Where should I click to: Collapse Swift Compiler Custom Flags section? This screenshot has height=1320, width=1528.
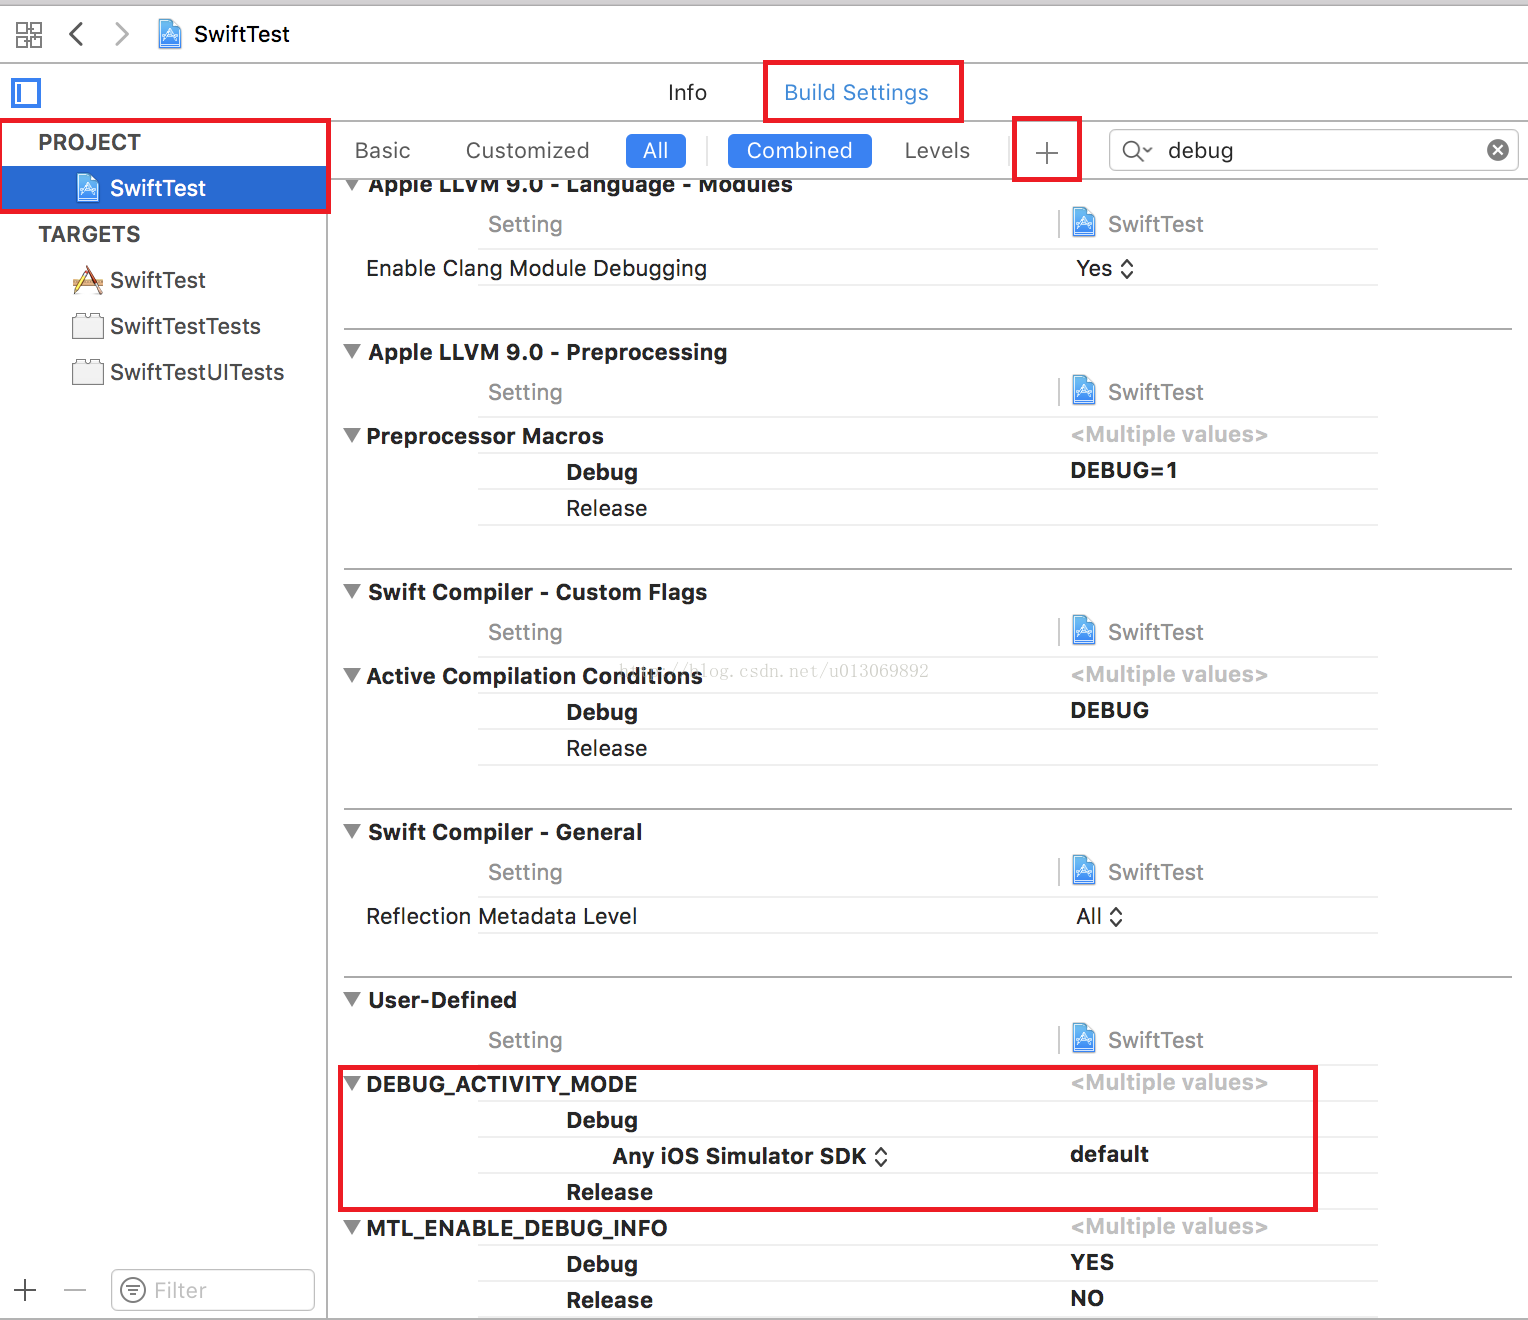pyautogui.click(x=352, y=591)
